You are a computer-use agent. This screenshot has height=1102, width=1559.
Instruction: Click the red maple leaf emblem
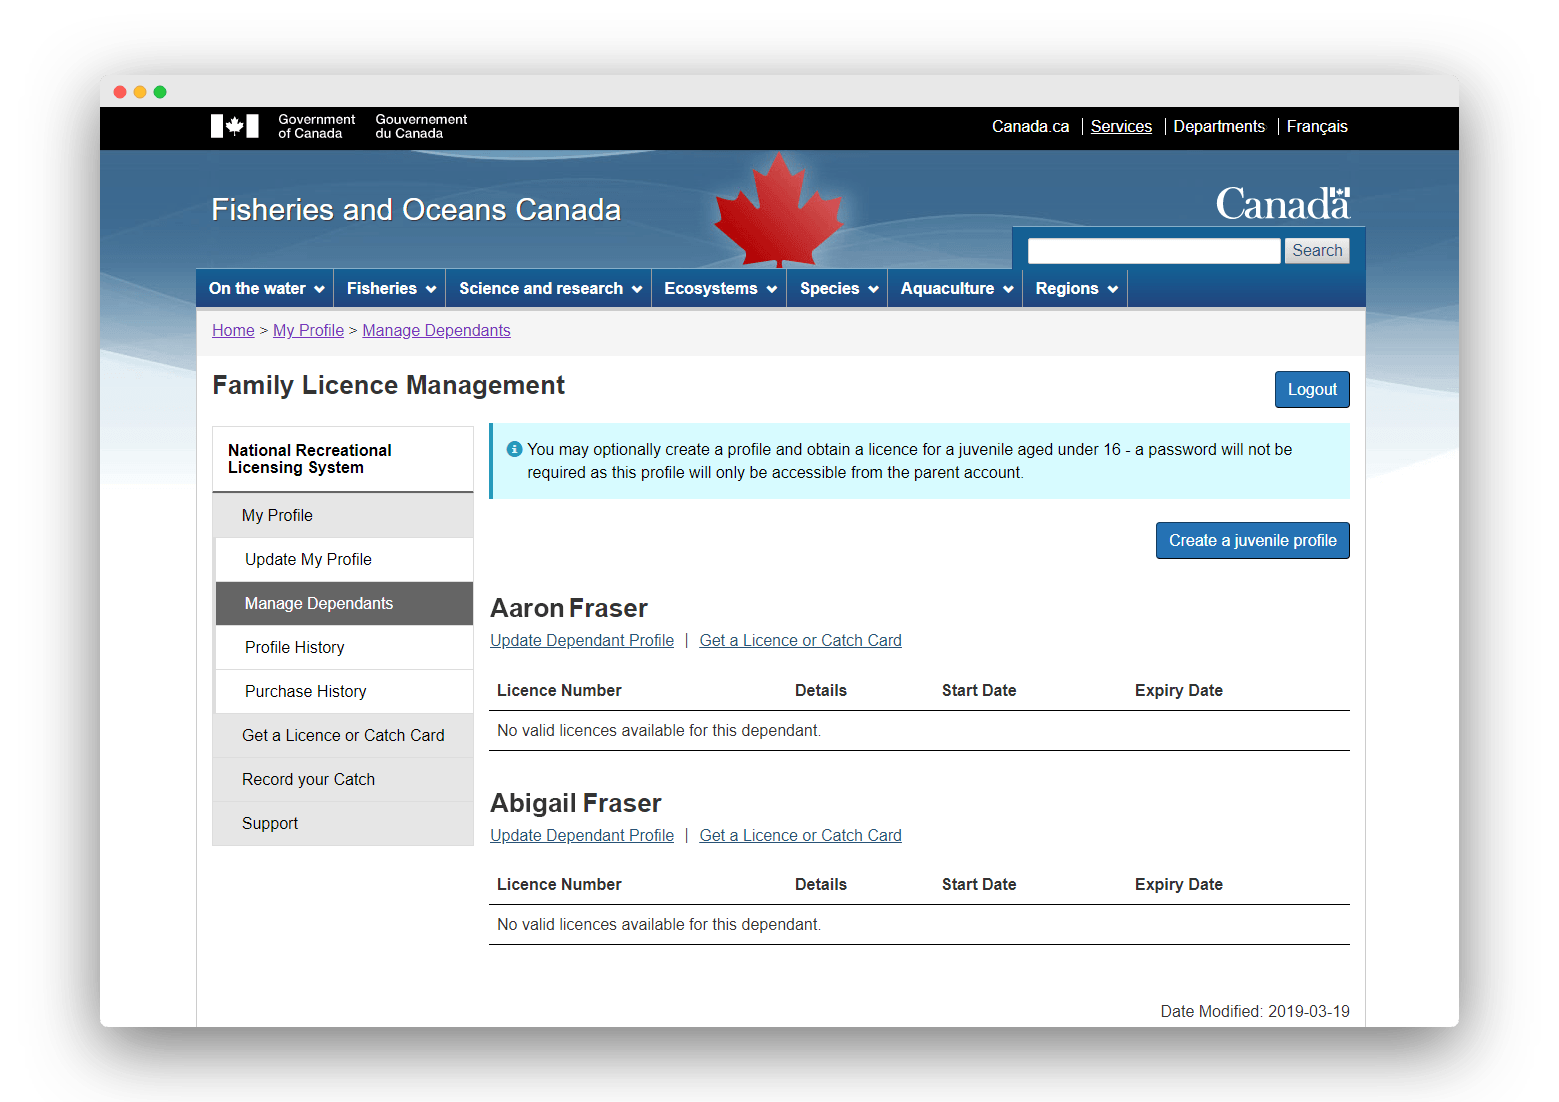[779, 210]
